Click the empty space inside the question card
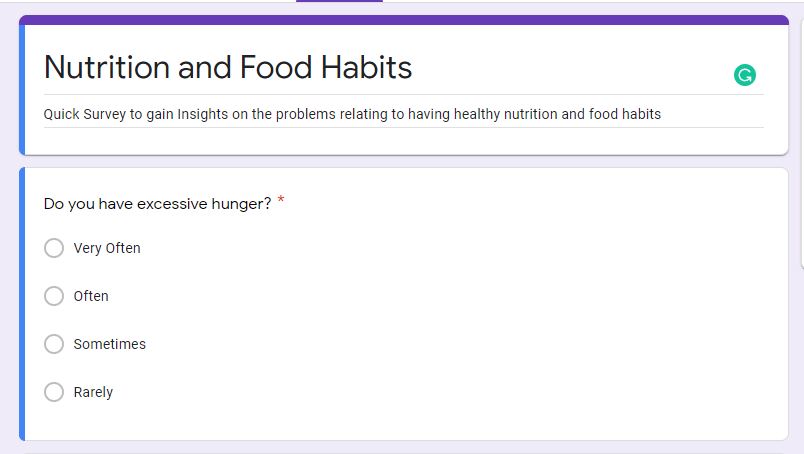Screen dimensions: 804x454 pos(500,320)
